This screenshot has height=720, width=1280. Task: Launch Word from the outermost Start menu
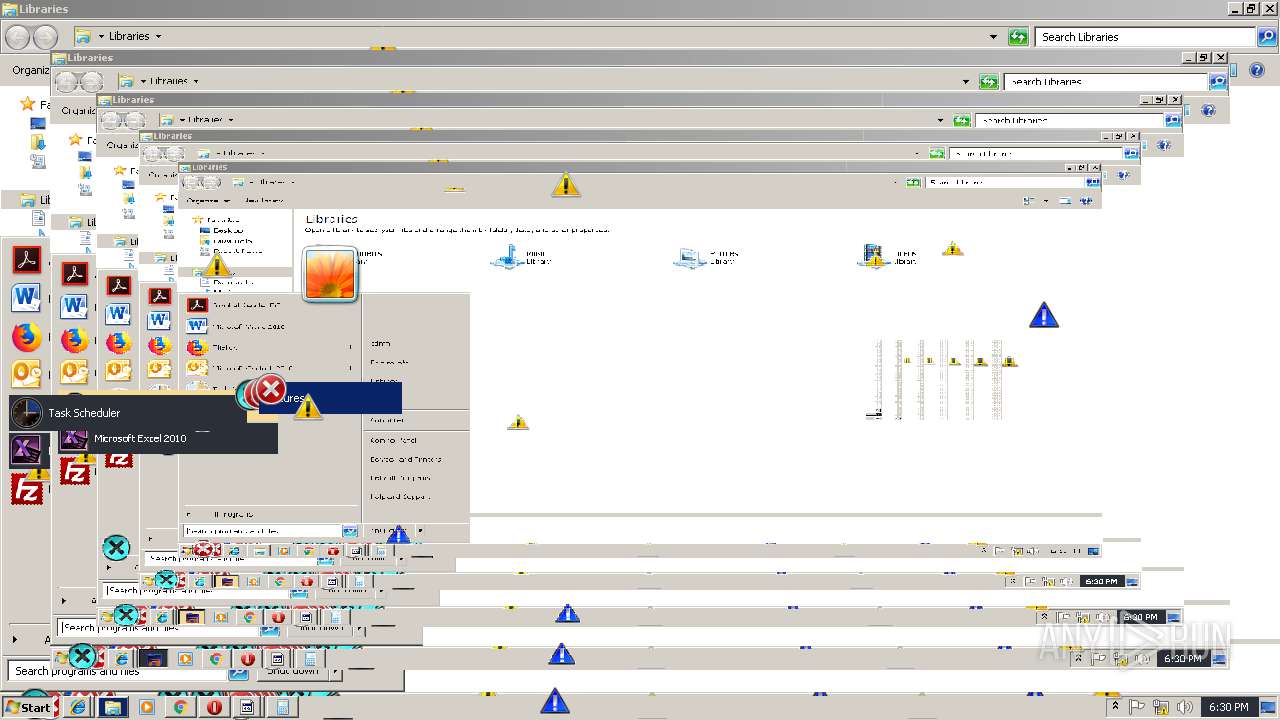(x=26, y=298)
